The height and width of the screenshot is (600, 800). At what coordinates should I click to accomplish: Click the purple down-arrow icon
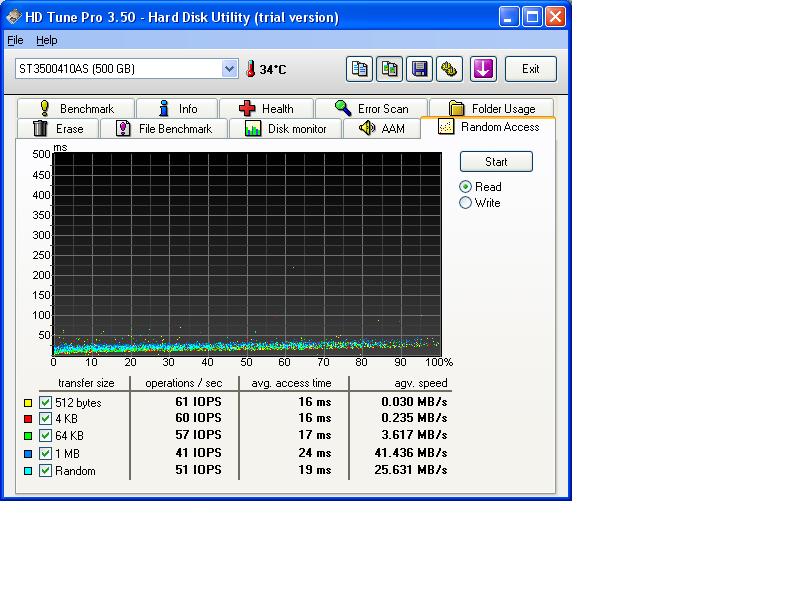483,69
